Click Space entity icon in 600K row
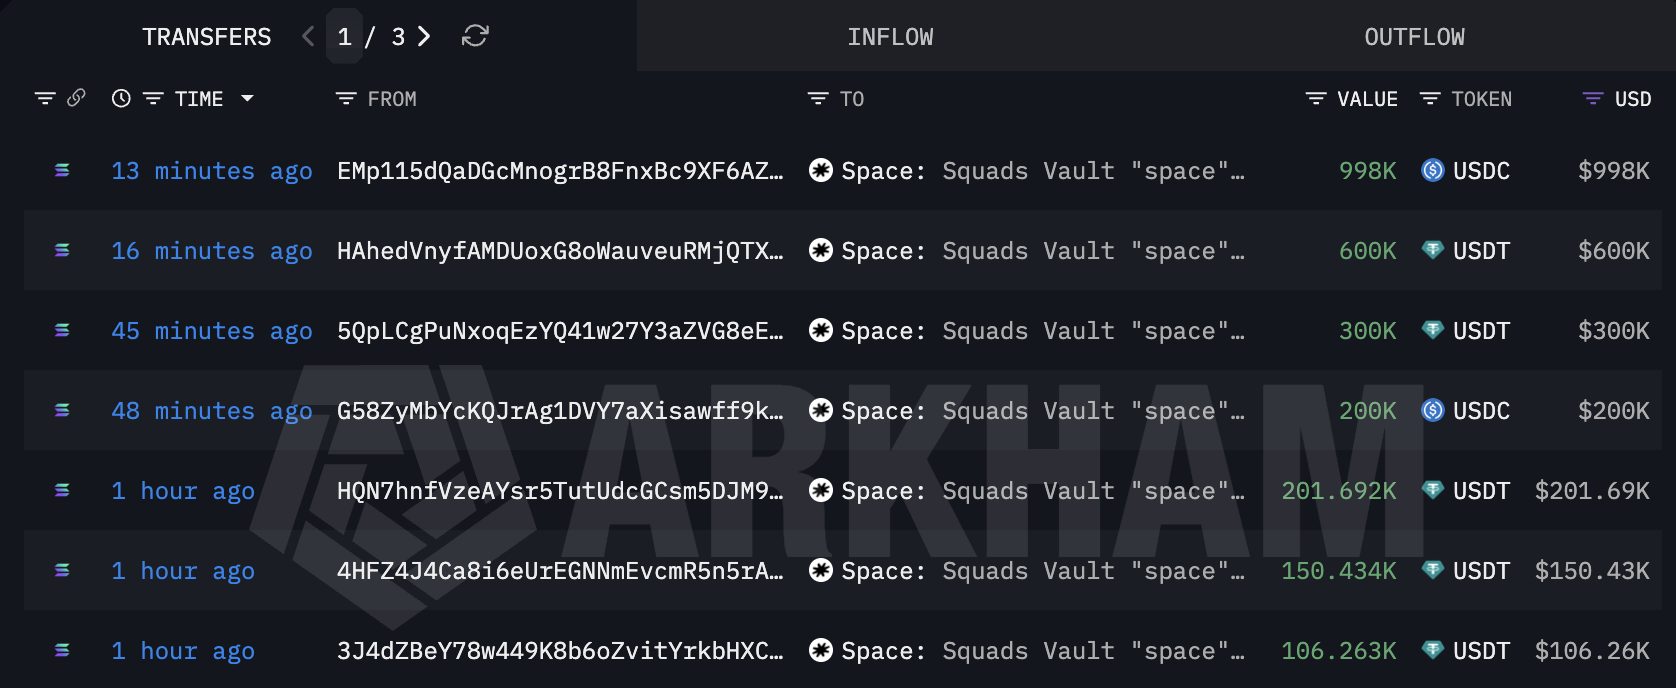 coord(821,251)
